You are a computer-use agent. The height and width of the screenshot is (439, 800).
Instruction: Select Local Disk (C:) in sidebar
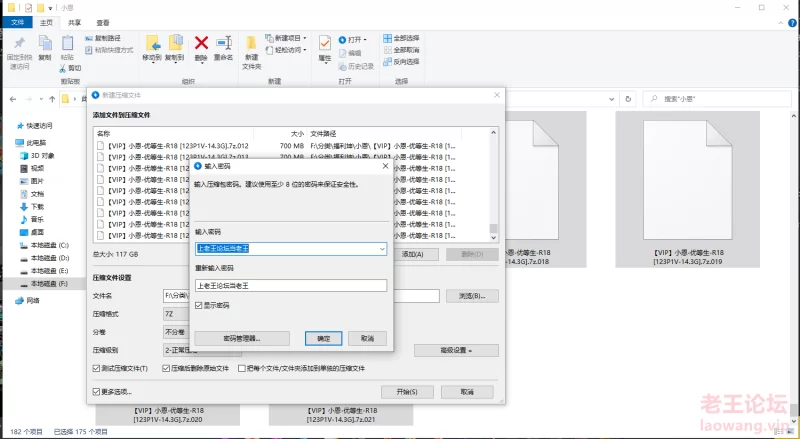pyautogui.click(x=44, y=245)
